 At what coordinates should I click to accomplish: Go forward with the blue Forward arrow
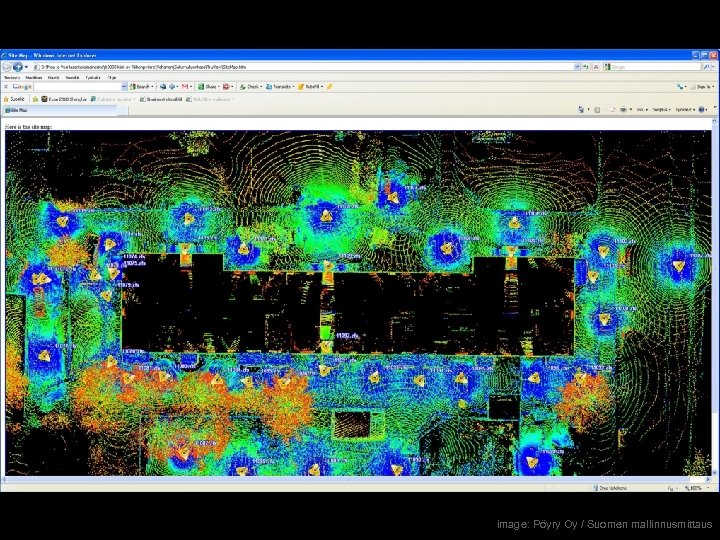(x=17, y=67)
